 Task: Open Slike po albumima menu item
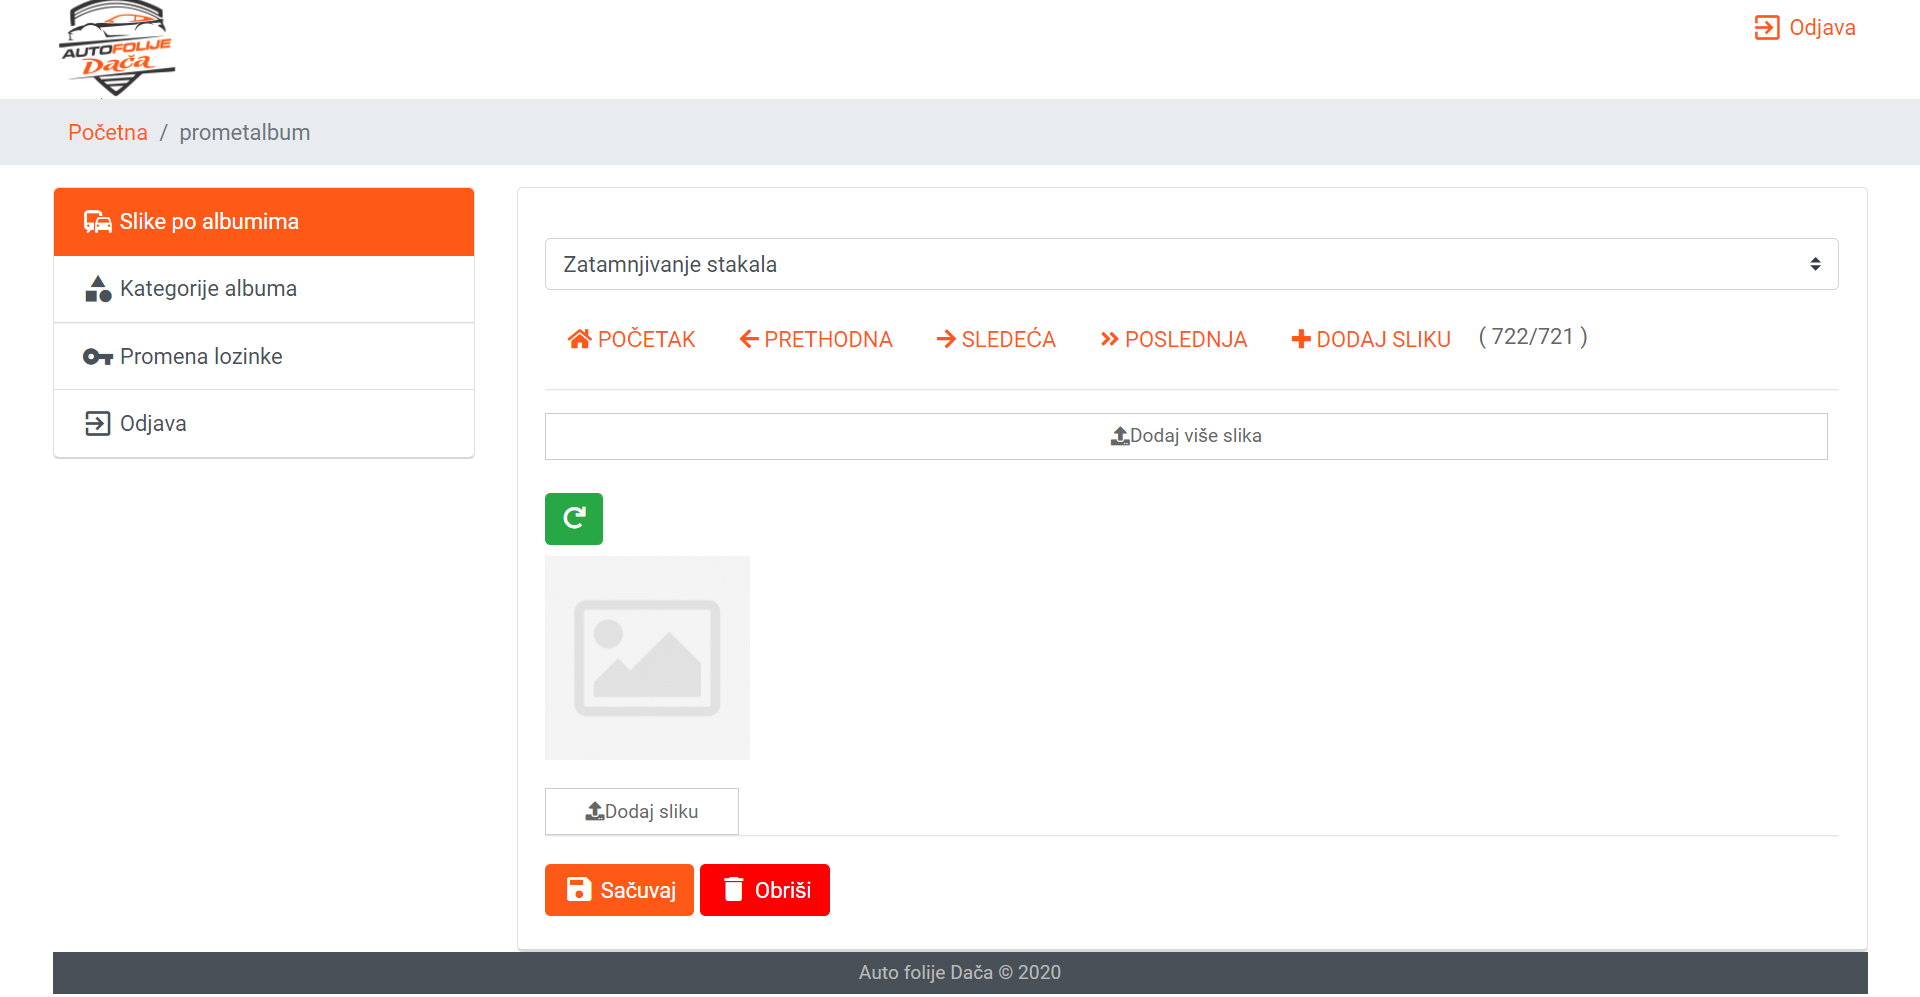point(264,222)
